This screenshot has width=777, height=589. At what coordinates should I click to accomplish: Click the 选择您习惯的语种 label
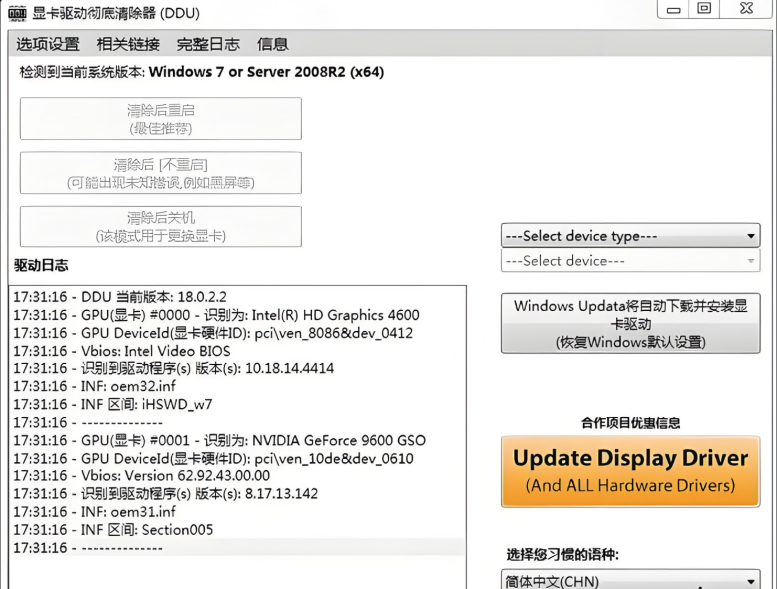pyautogui.click(x=562, y=554)
